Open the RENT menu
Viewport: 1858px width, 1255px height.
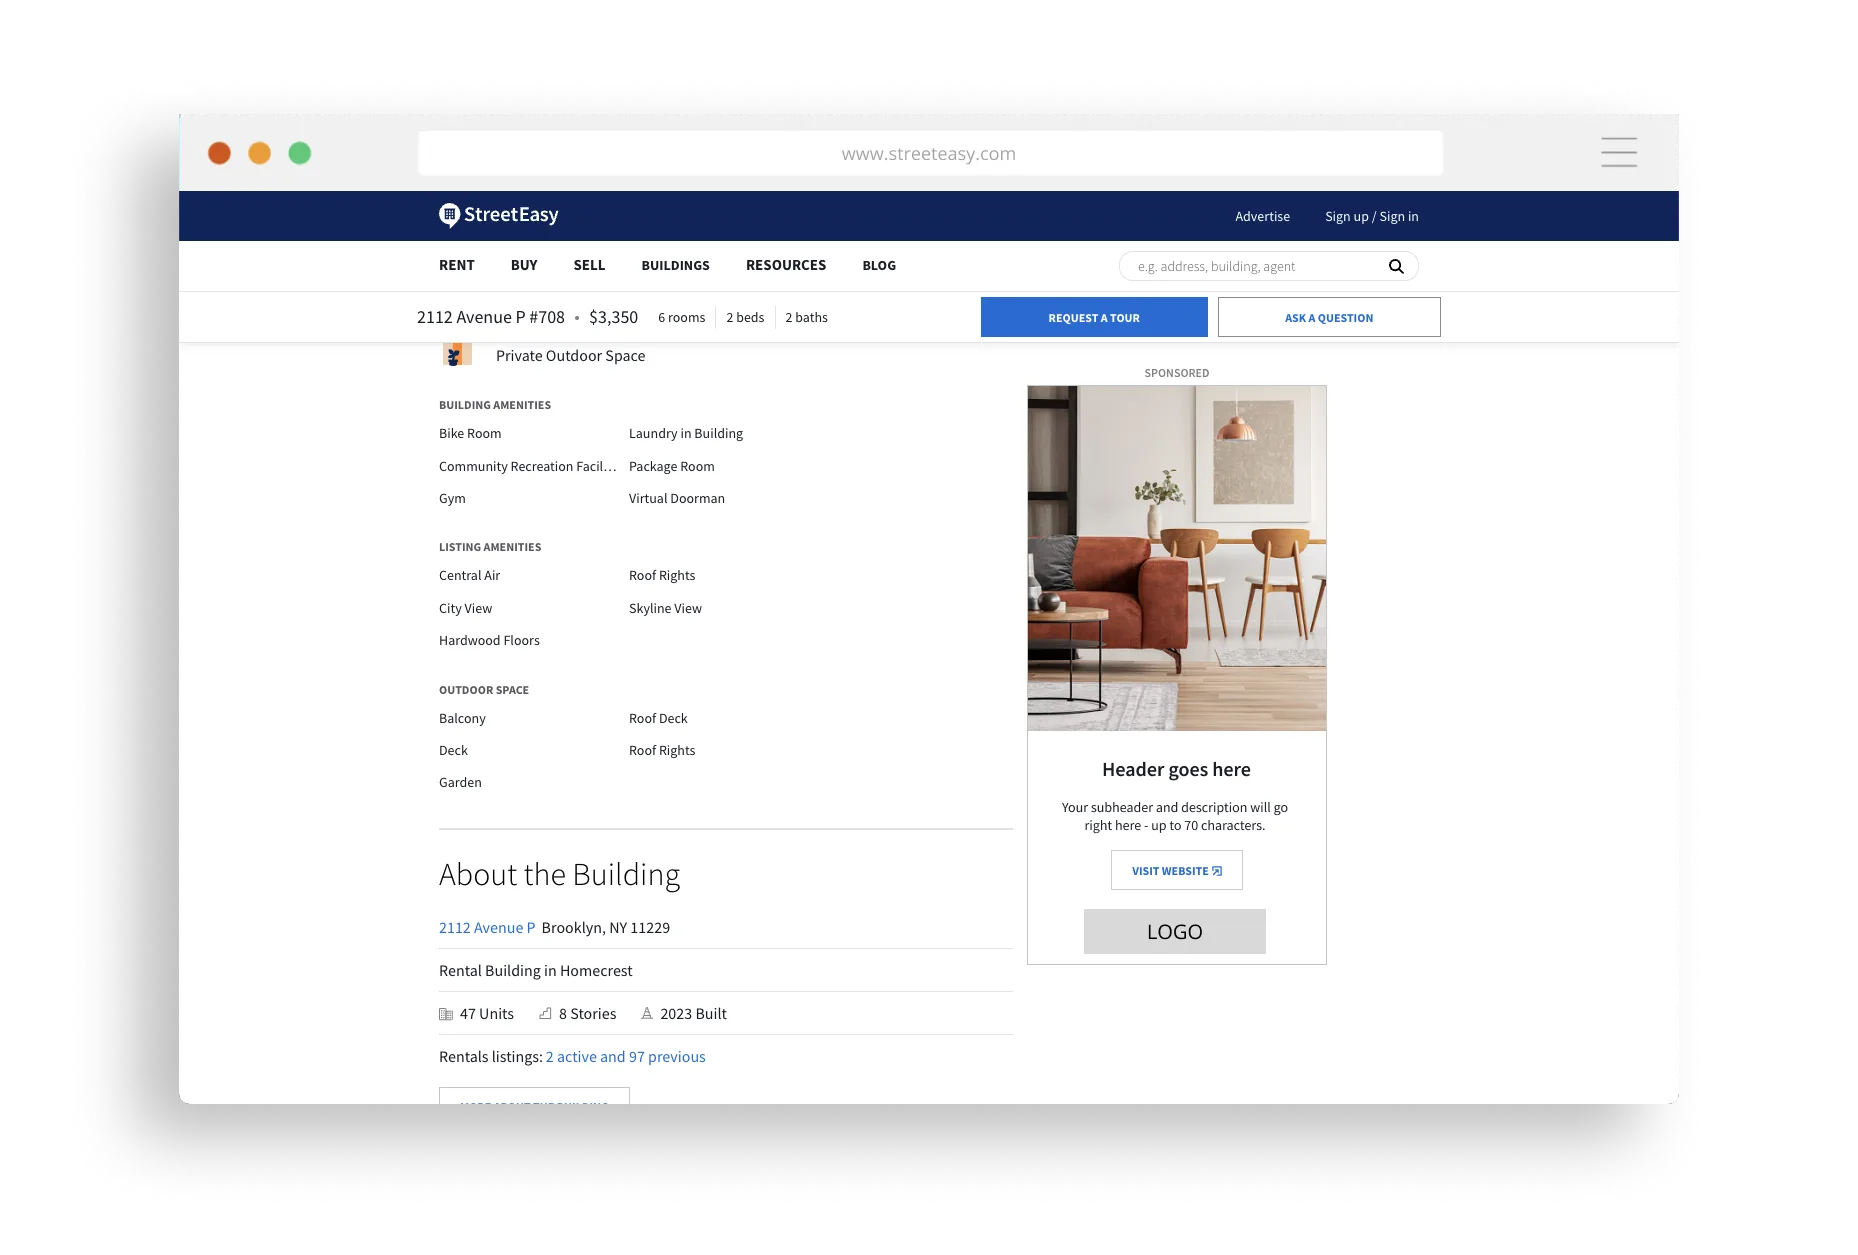457,265
